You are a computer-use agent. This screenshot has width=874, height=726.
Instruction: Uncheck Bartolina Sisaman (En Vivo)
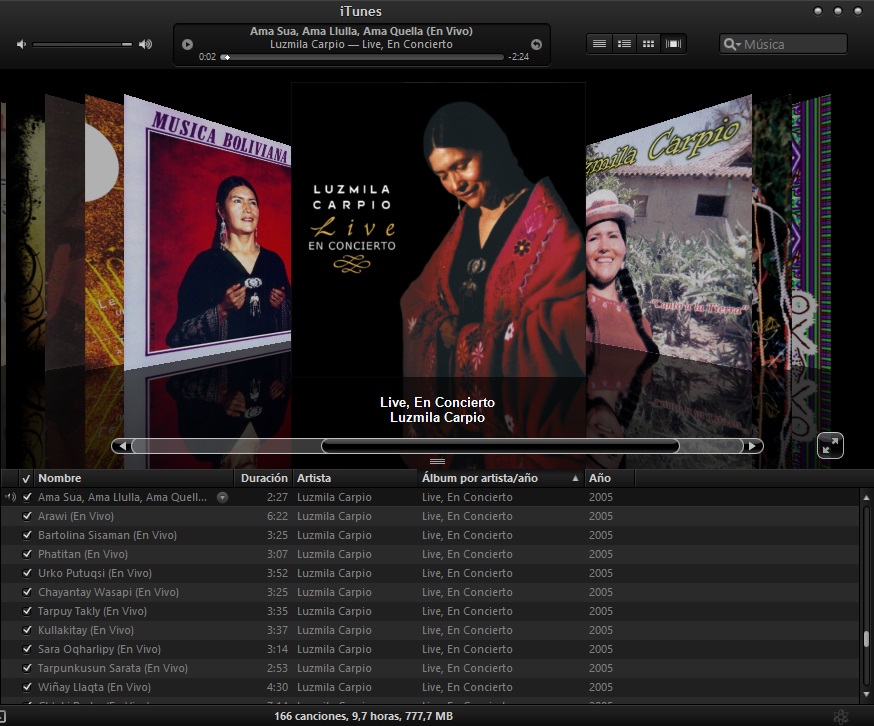click(27, 535)
